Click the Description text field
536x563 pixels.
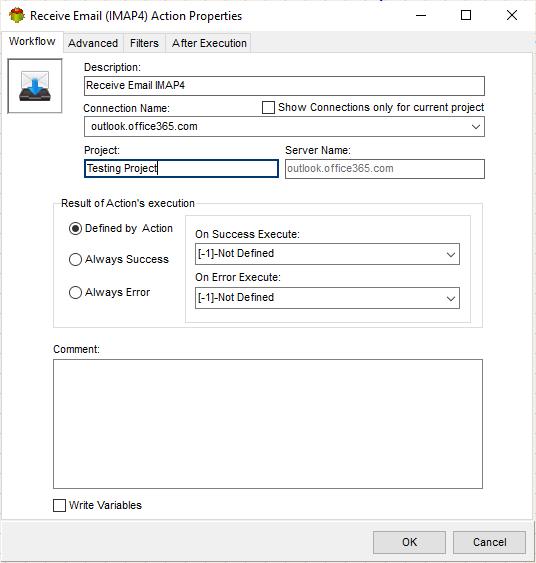click(x=284, y=86)
